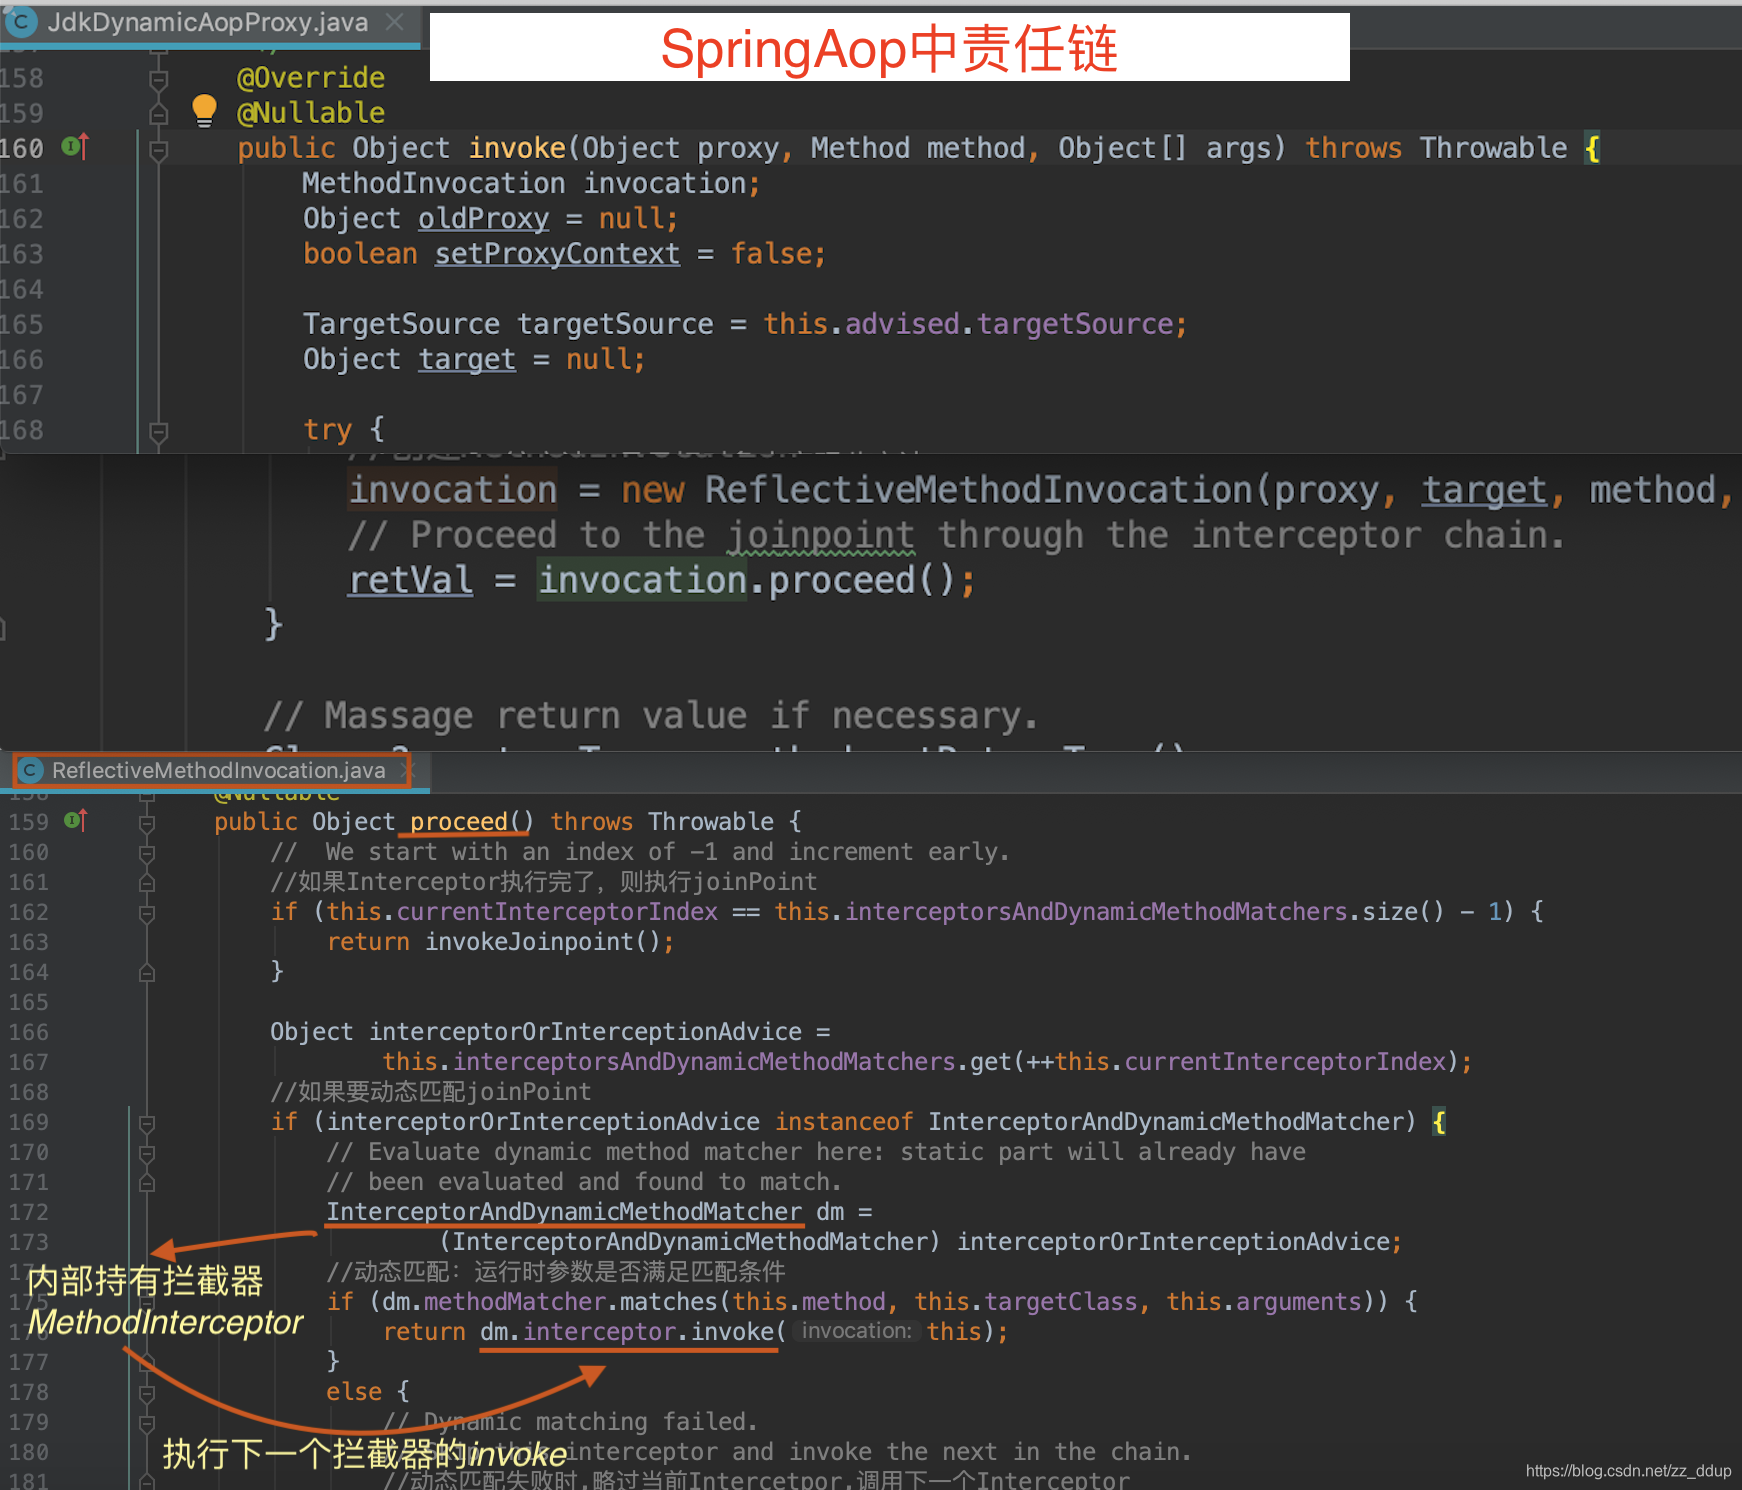
Task: Switch to the JdkDynamicAopProxy.java tab
Action: click(x=207, y=22)
